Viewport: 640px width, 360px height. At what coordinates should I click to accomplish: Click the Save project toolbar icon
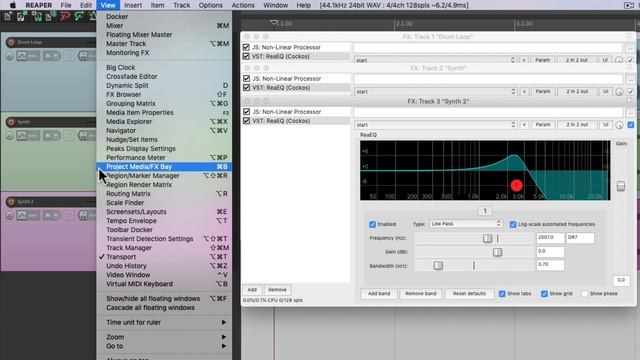click(37, 17)
